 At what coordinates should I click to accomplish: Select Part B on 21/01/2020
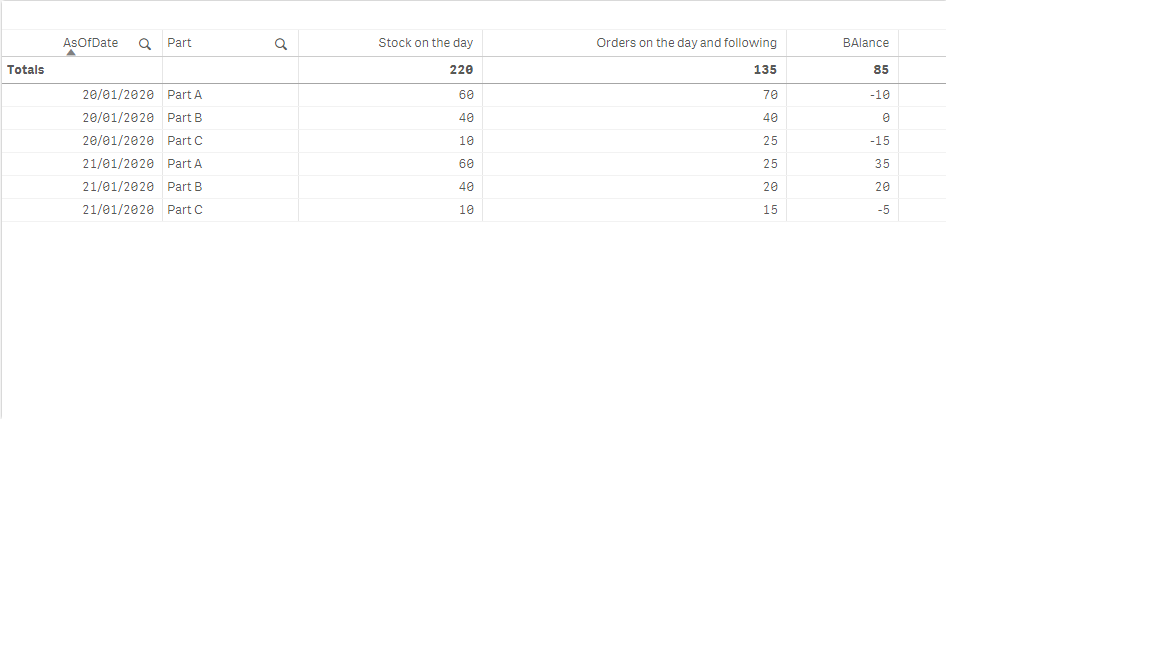(184, 186)
